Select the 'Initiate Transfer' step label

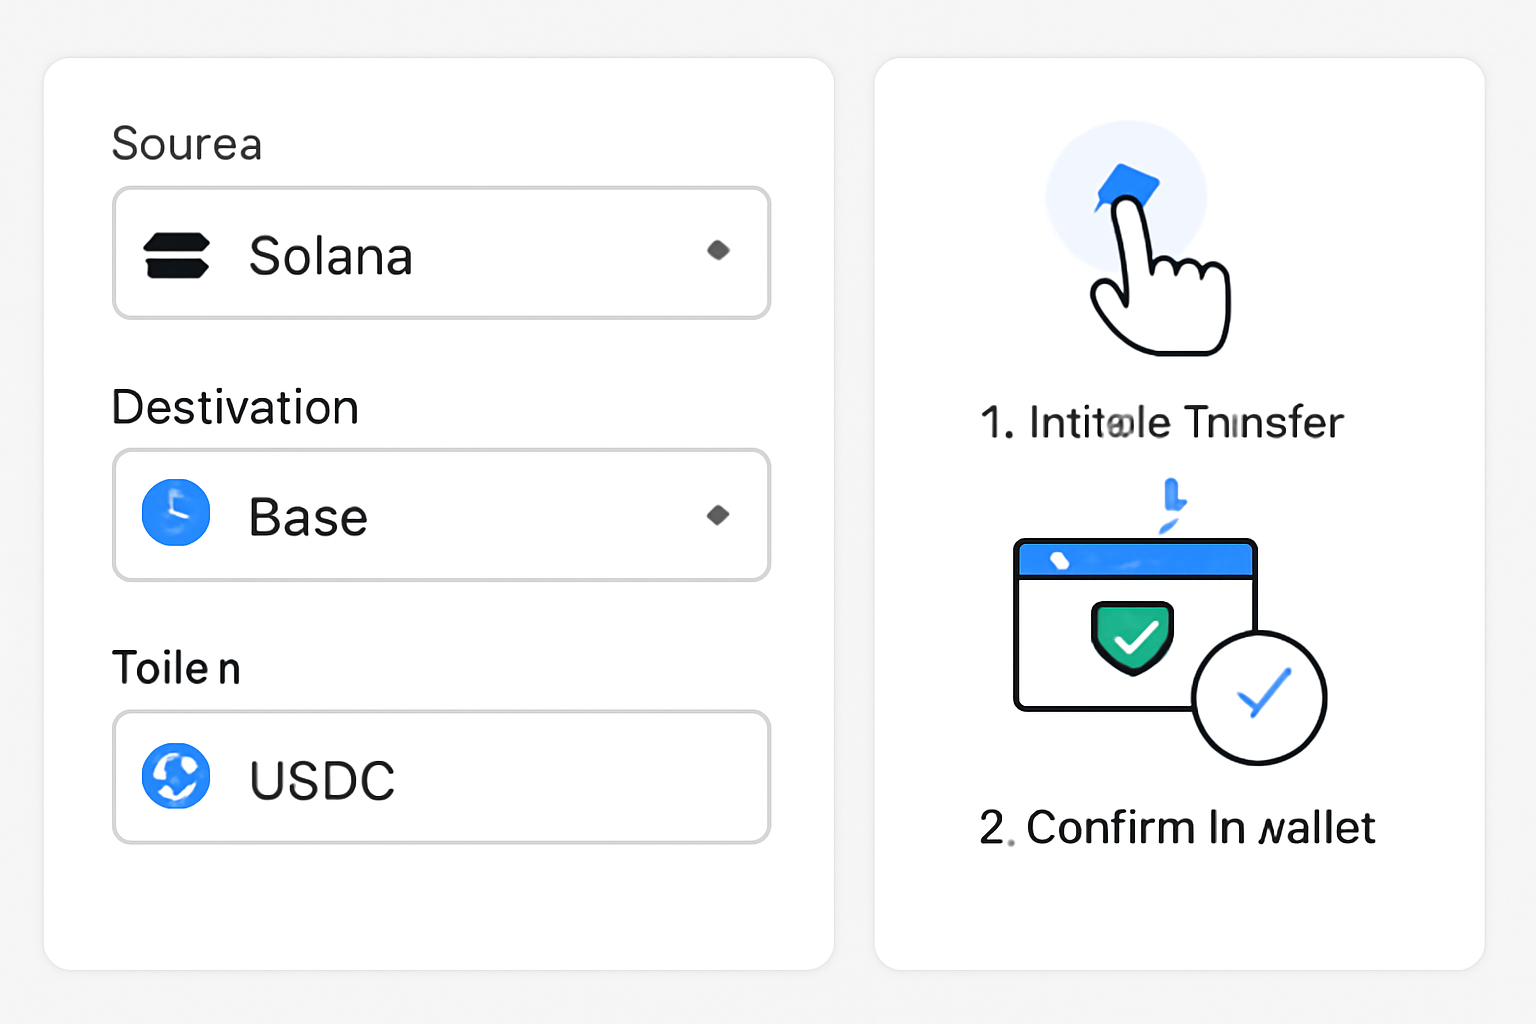(1163, 422)
